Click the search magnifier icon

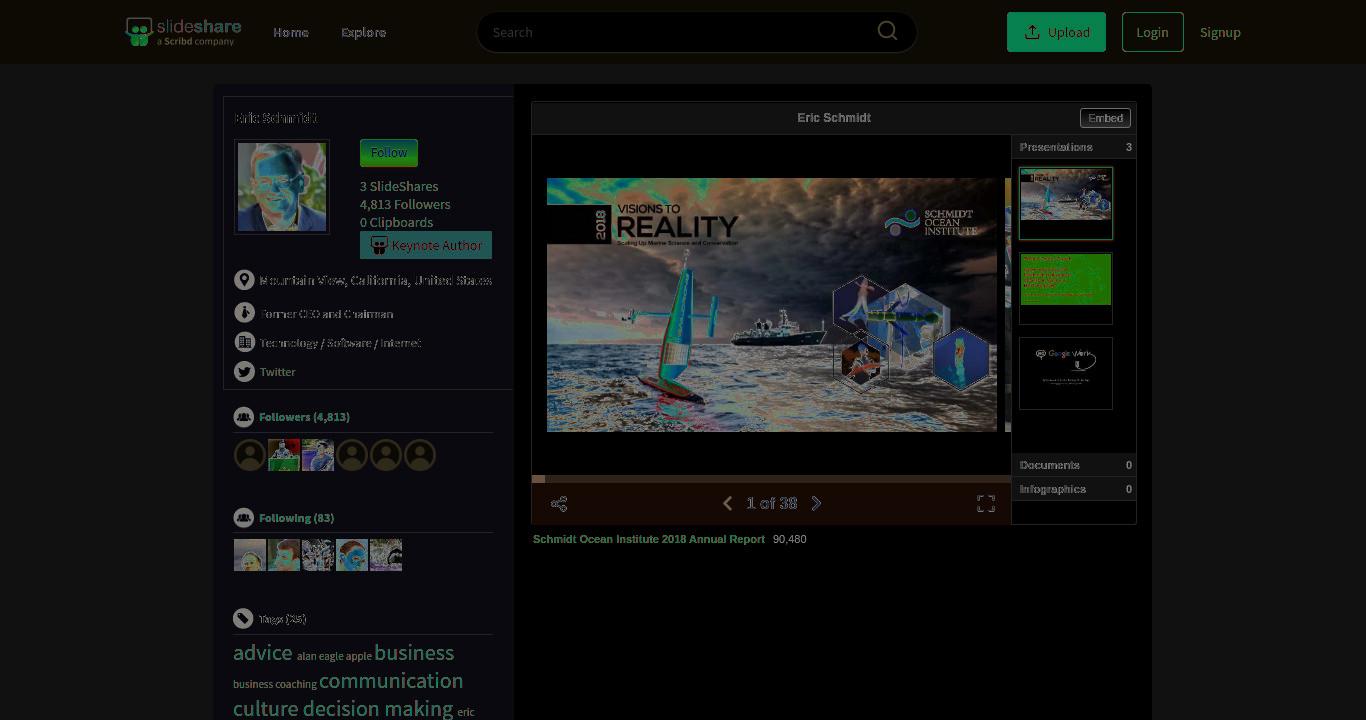click(x=887, y=31)
